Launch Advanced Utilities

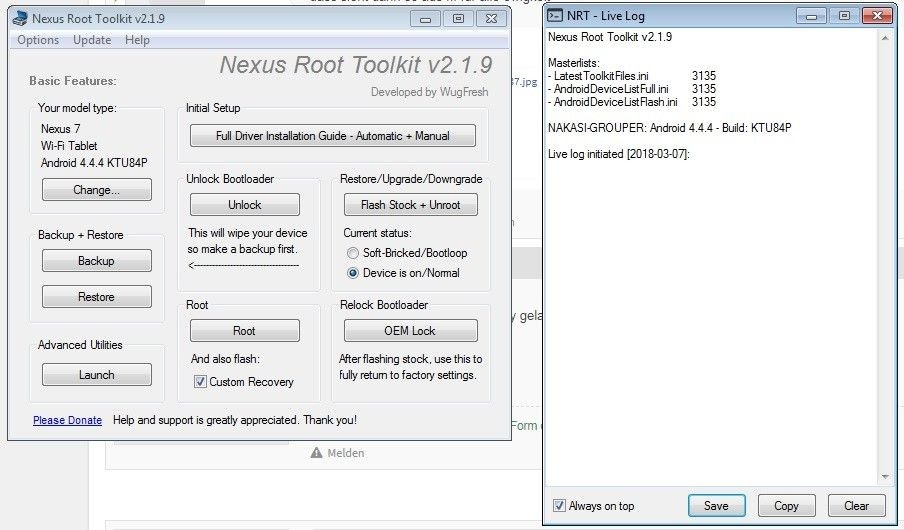96,374
